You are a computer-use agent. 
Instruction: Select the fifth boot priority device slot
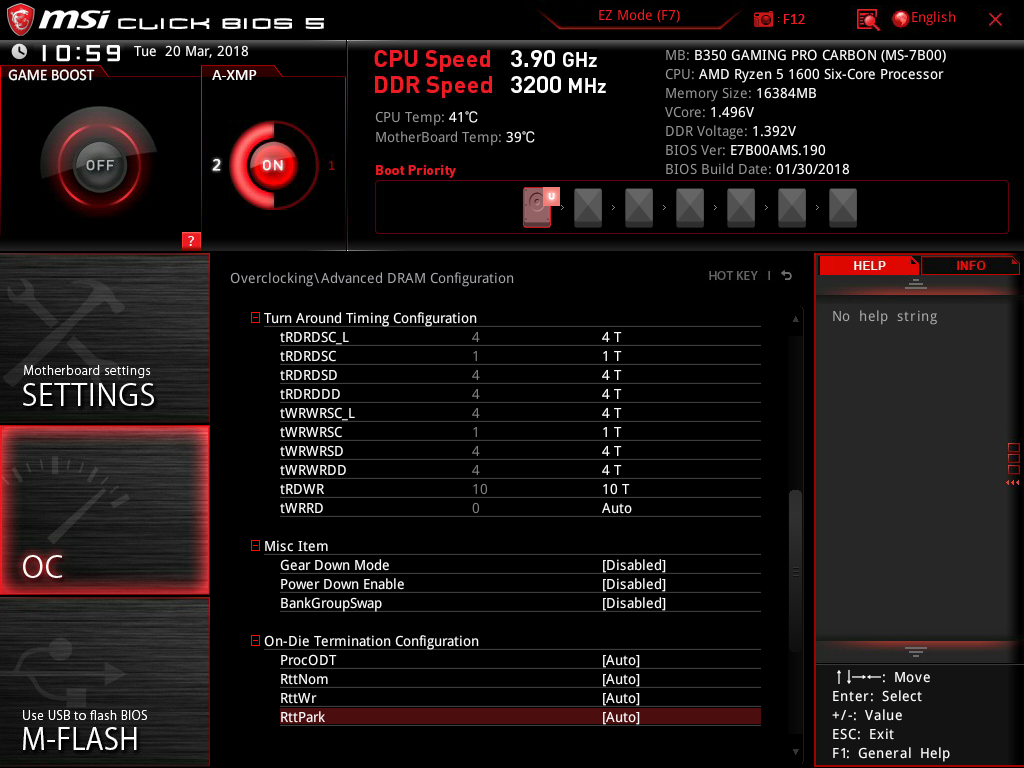(741, 208)
